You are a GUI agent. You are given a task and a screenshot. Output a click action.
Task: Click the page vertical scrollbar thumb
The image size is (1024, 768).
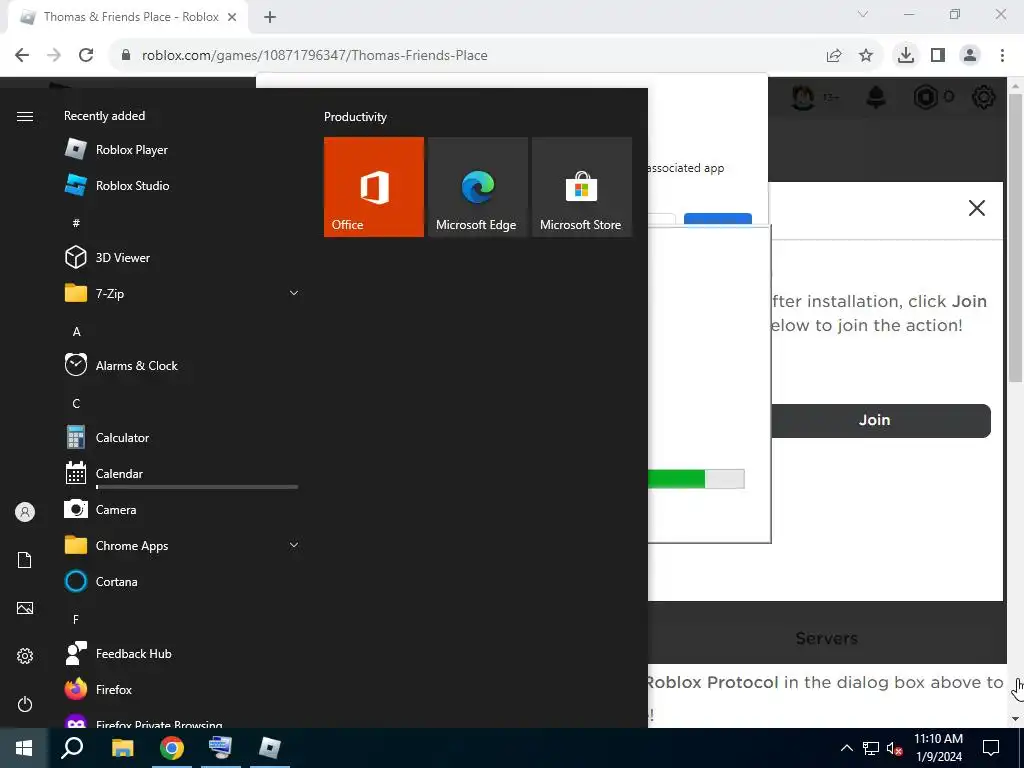click(x=1015, y=238)
